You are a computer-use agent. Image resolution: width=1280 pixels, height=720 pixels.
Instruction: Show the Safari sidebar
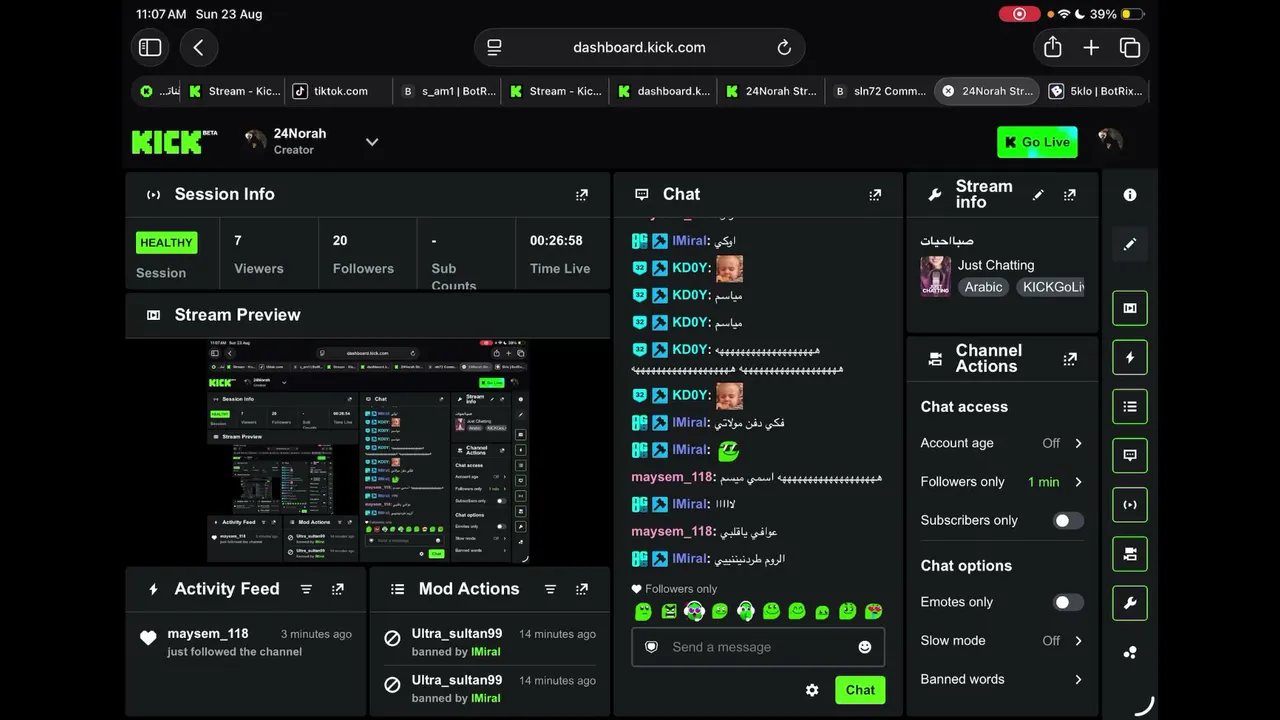tap(150, 47)
